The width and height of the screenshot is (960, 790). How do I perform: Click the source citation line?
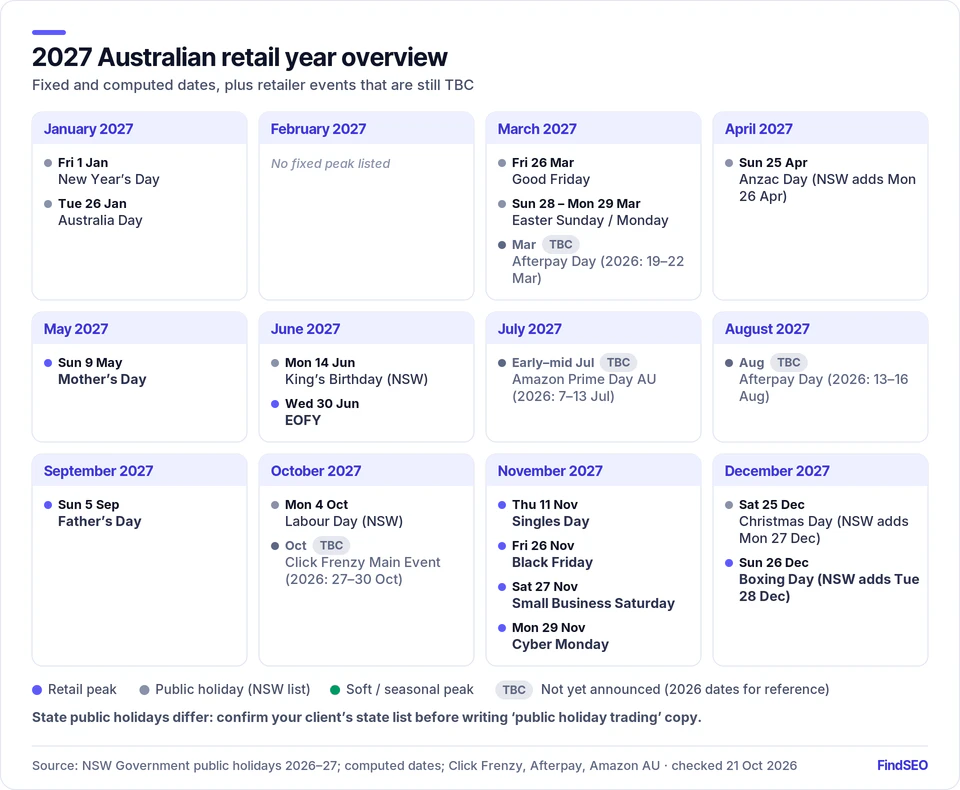coord(414,766)
